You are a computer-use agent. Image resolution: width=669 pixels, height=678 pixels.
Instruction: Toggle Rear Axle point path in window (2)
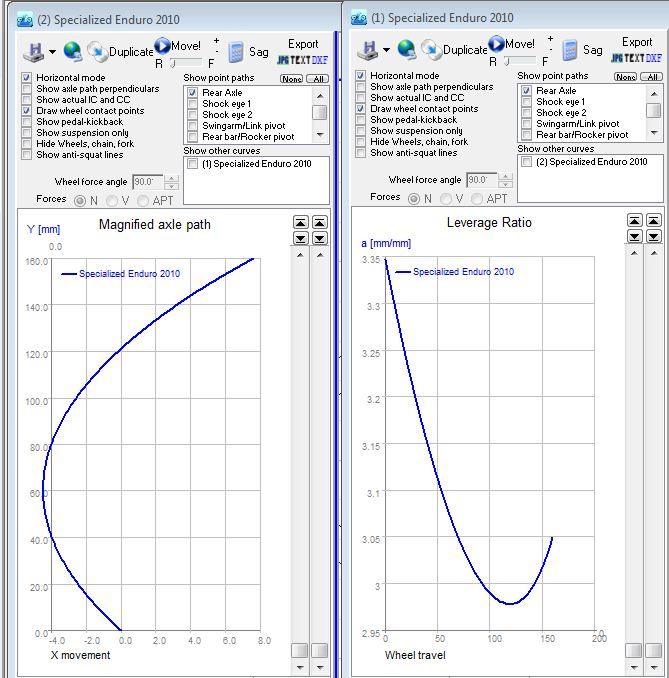pyautogui.click(x=192, y=93)
